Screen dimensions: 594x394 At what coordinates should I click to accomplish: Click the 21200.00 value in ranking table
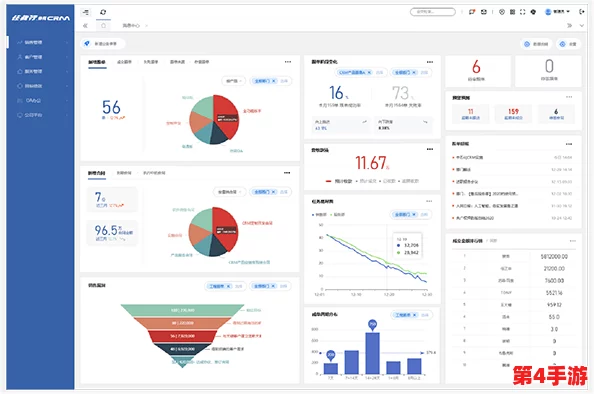tap(554, 269)
